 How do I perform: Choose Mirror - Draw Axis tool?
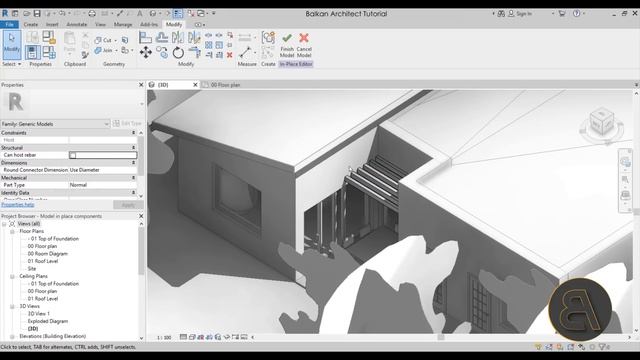[194, 38]
